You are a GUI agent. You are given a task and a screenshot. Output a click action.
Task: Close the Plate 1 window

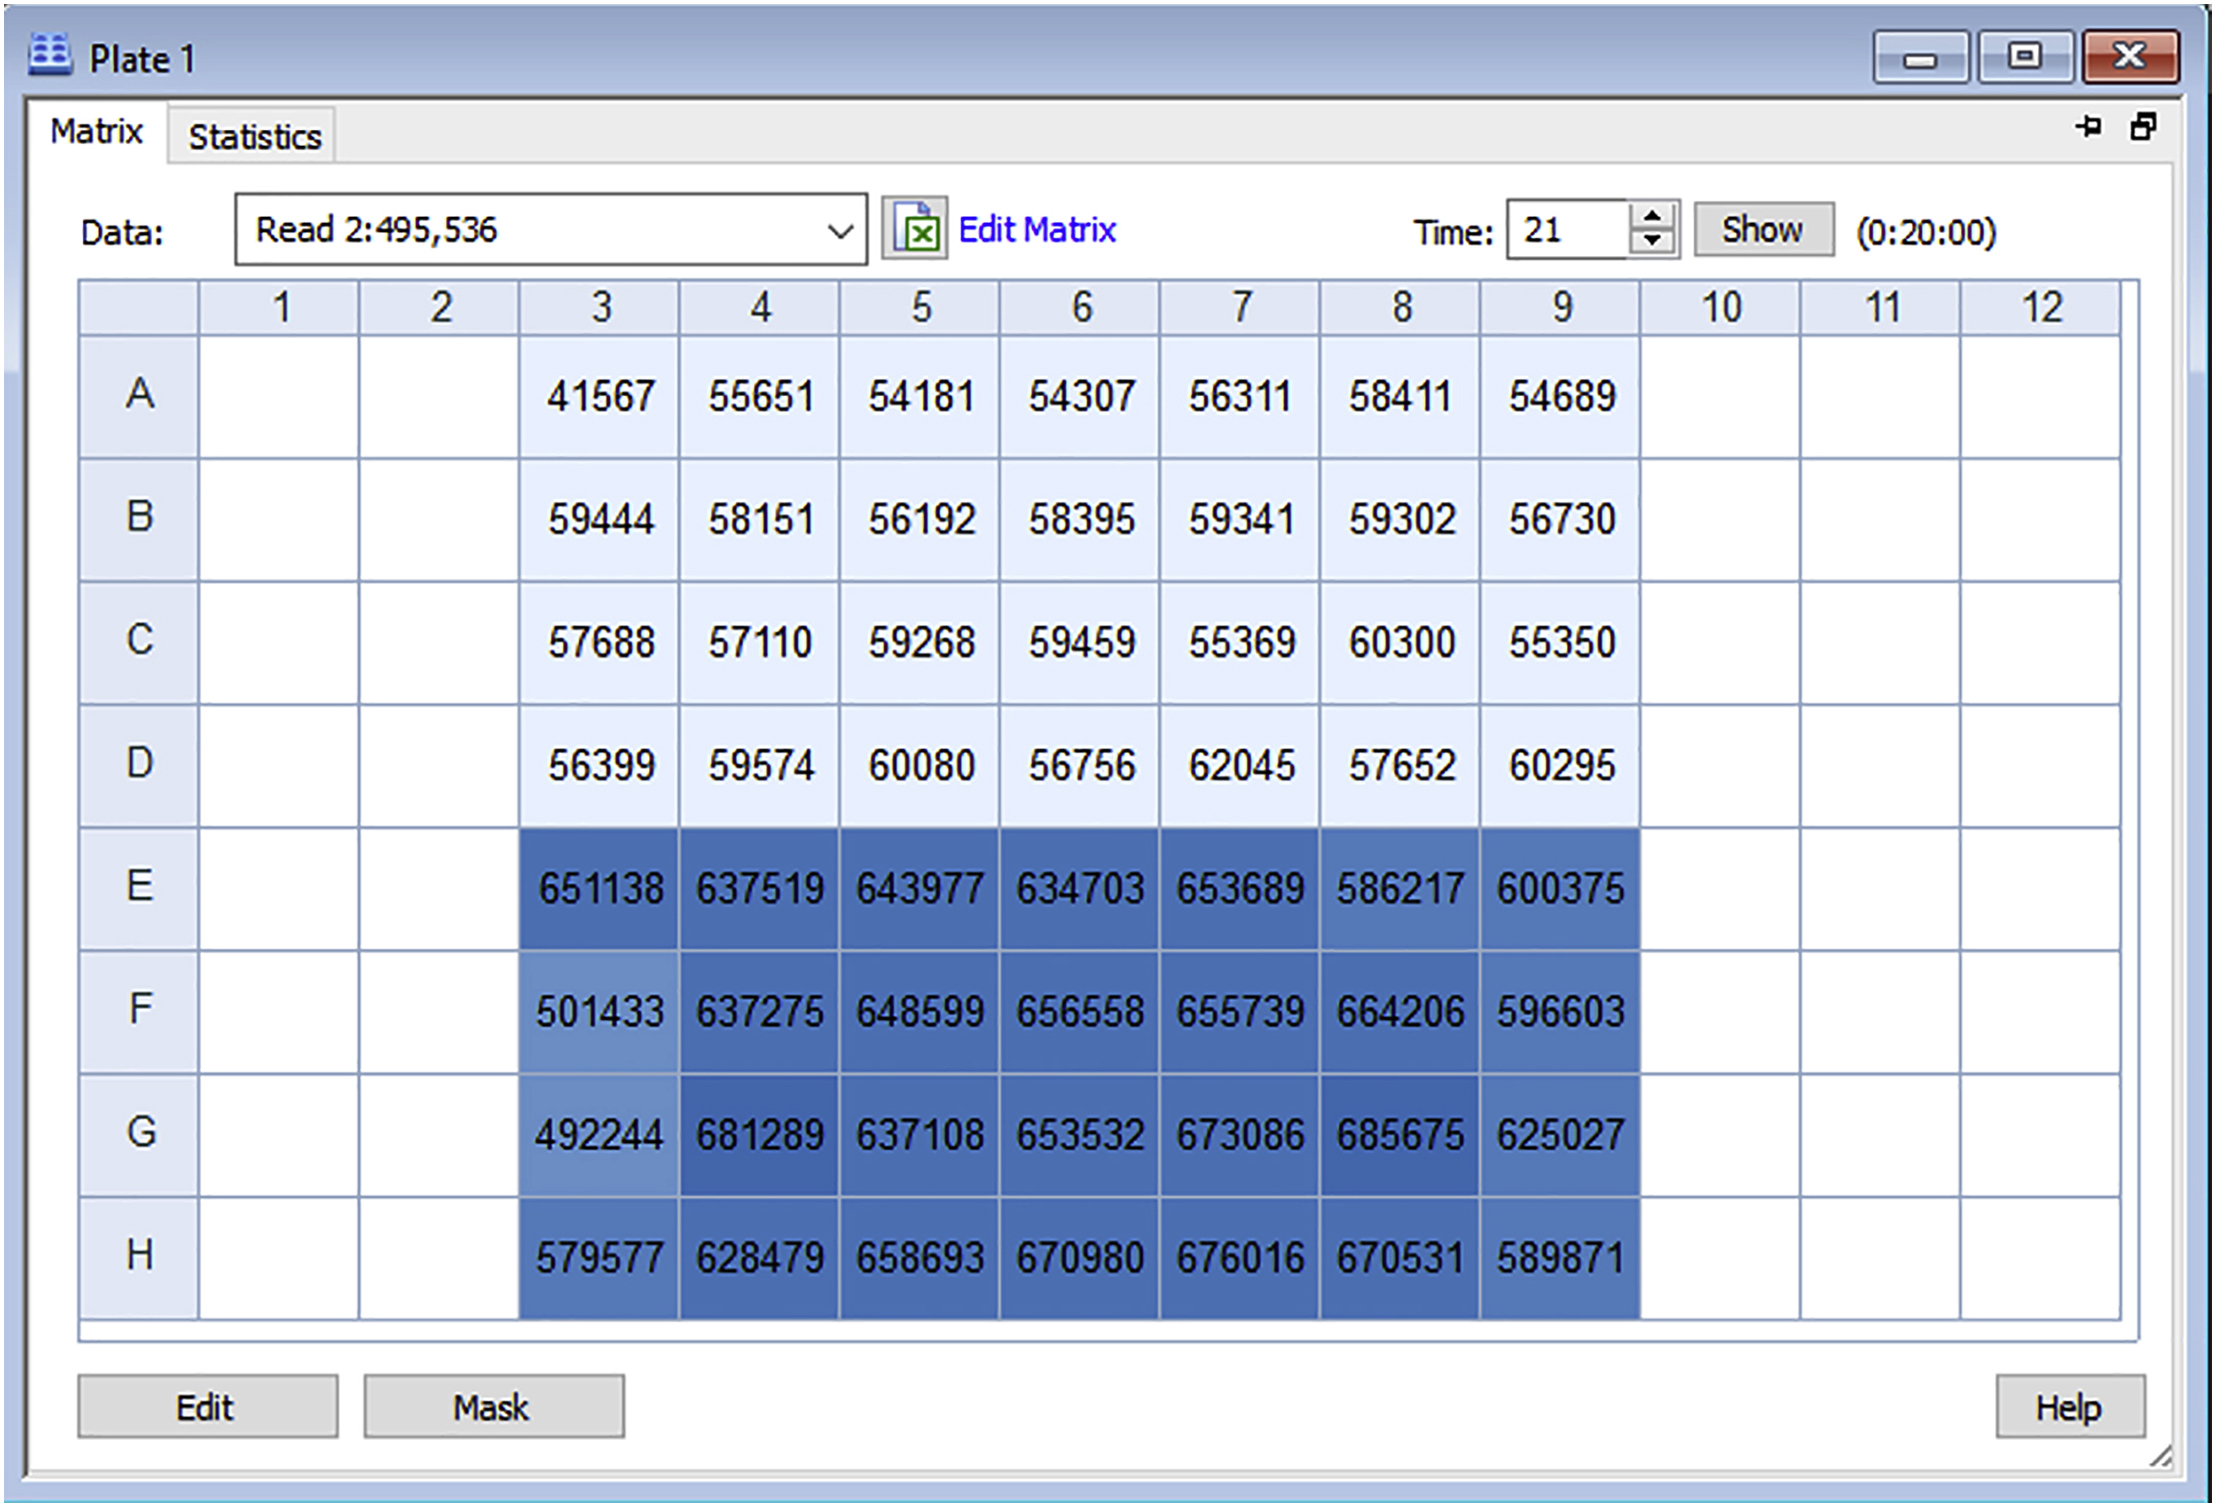pyautogui.click(x=2130, y=56)
